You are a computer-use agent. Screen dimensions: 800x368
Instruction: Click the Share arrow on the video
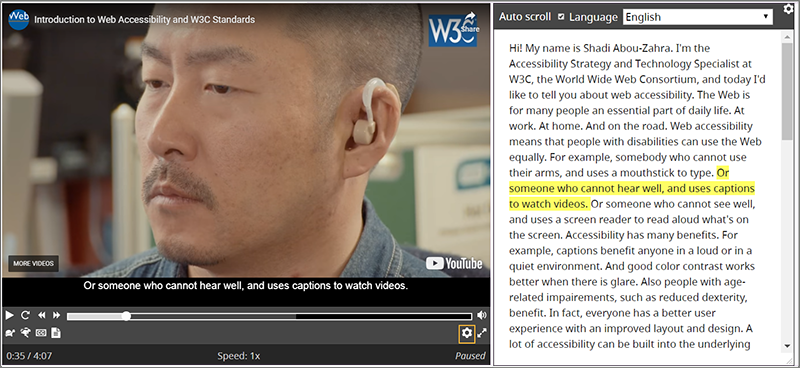[x=470, y=22]
